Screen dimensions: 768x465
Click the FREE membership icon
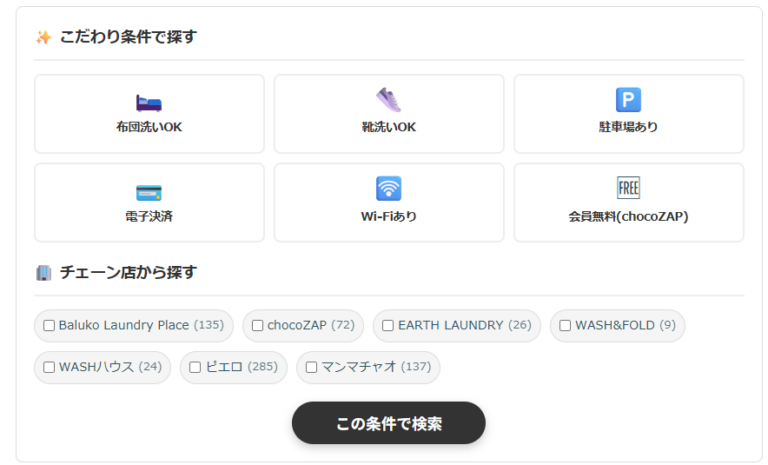628,189
